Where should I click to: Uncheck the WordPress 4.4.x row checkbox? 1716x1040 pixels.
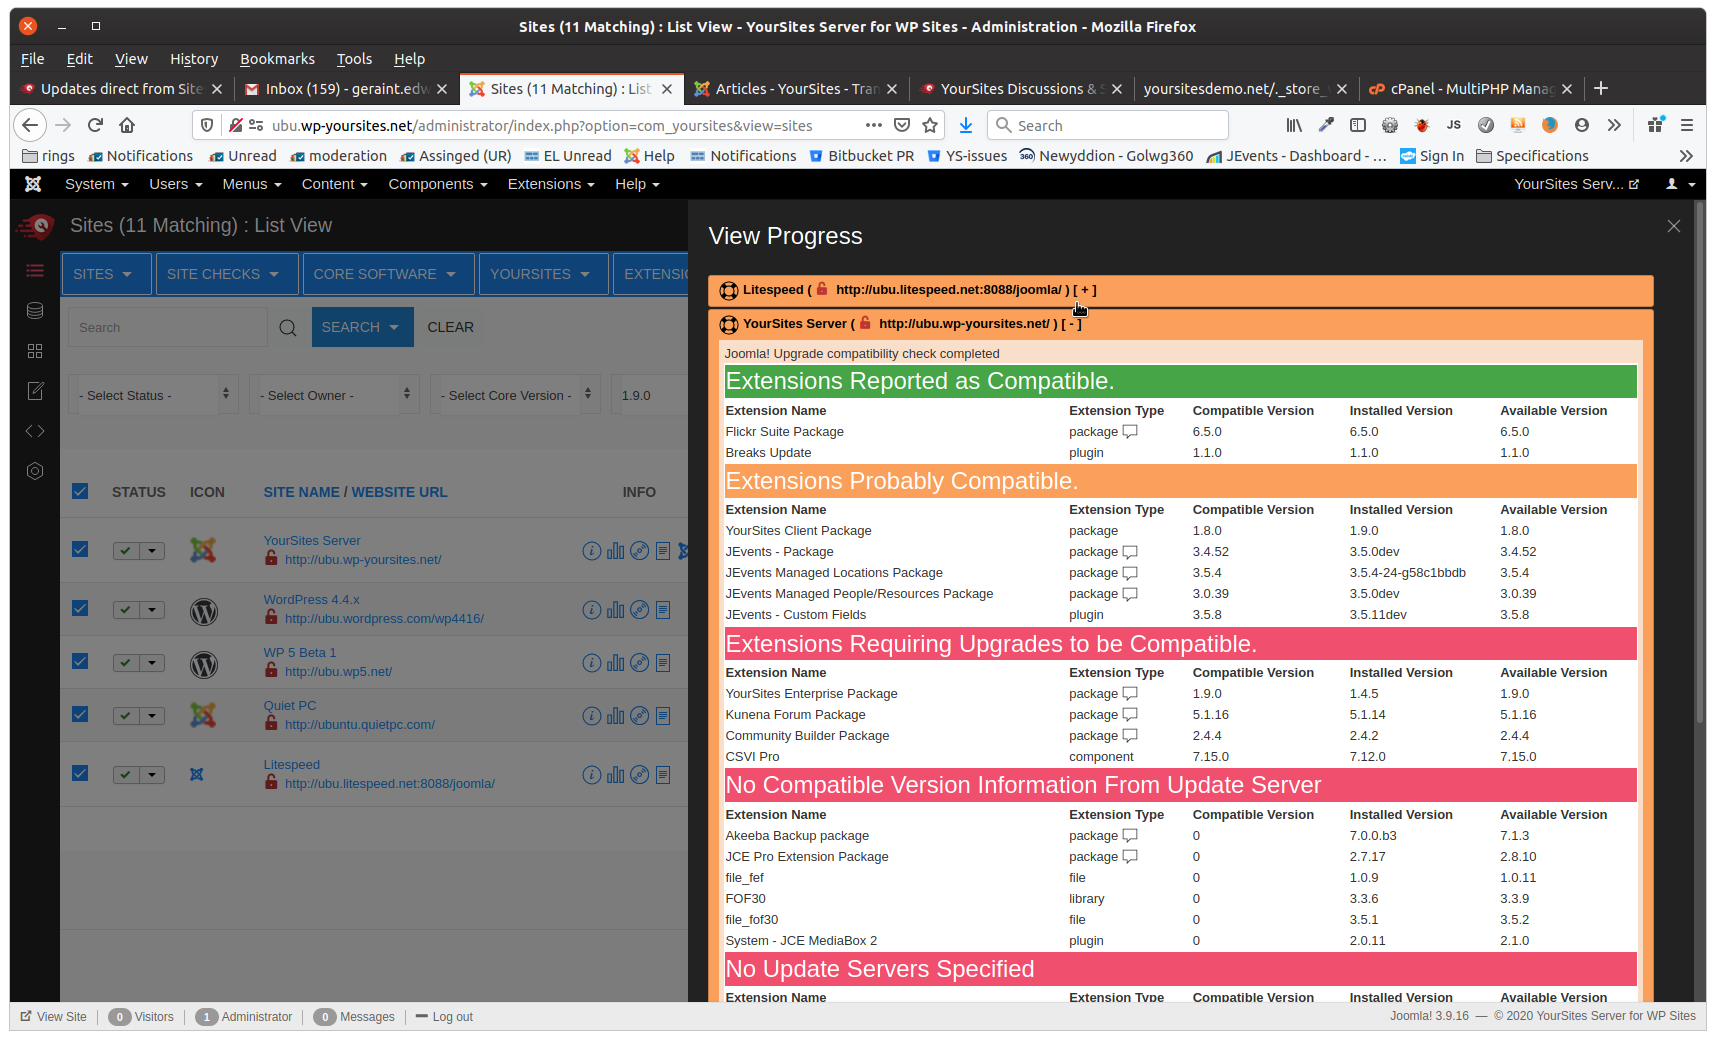(x=80, y=608)
